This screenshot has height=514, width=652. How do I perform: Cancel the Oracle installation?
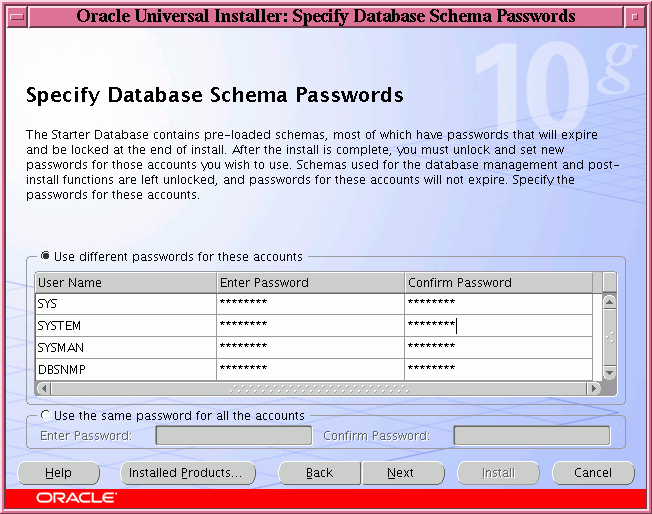593,473
